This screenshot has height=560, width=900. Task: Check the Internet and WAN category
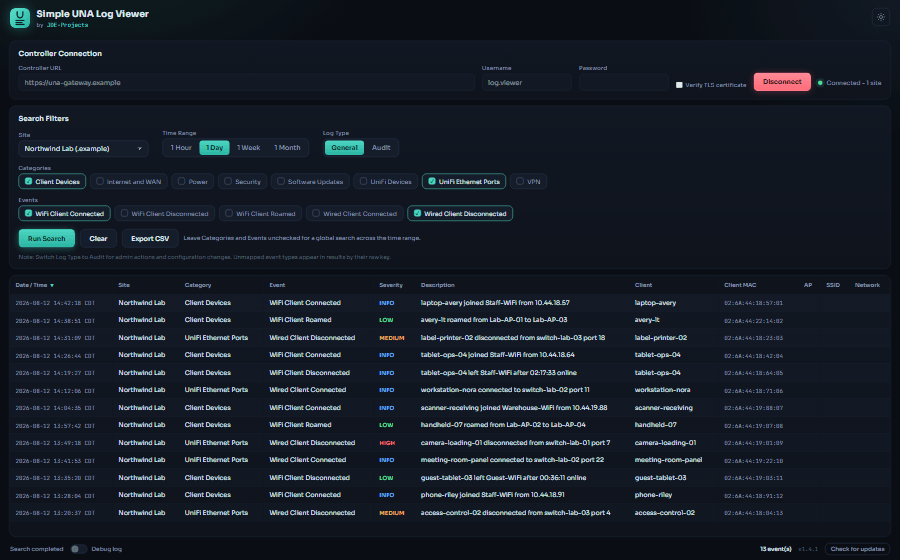coord(129,181)
